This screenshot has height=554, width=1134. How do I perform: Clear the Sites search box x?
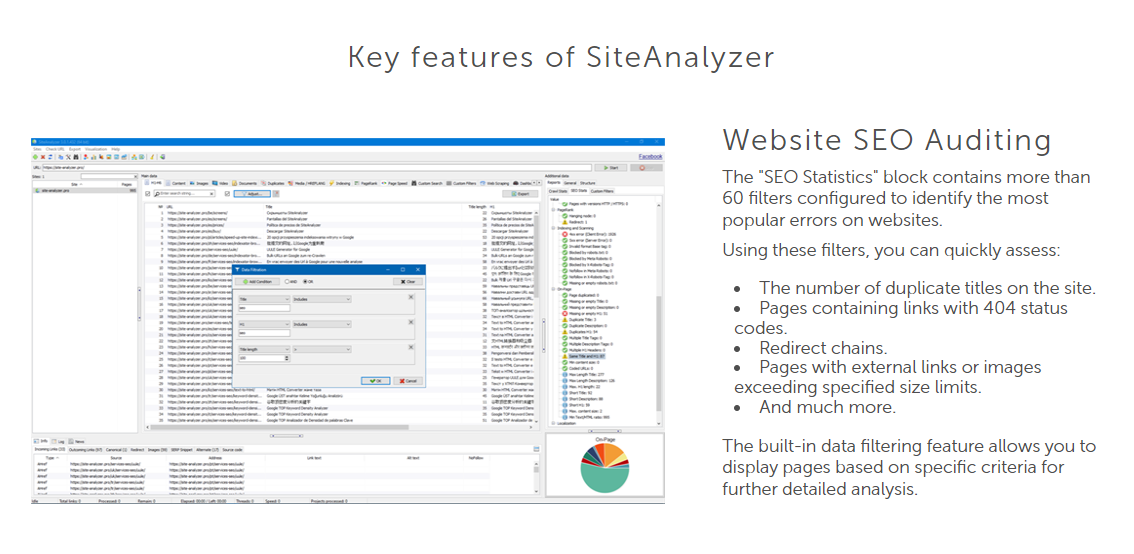click(136, 176)
